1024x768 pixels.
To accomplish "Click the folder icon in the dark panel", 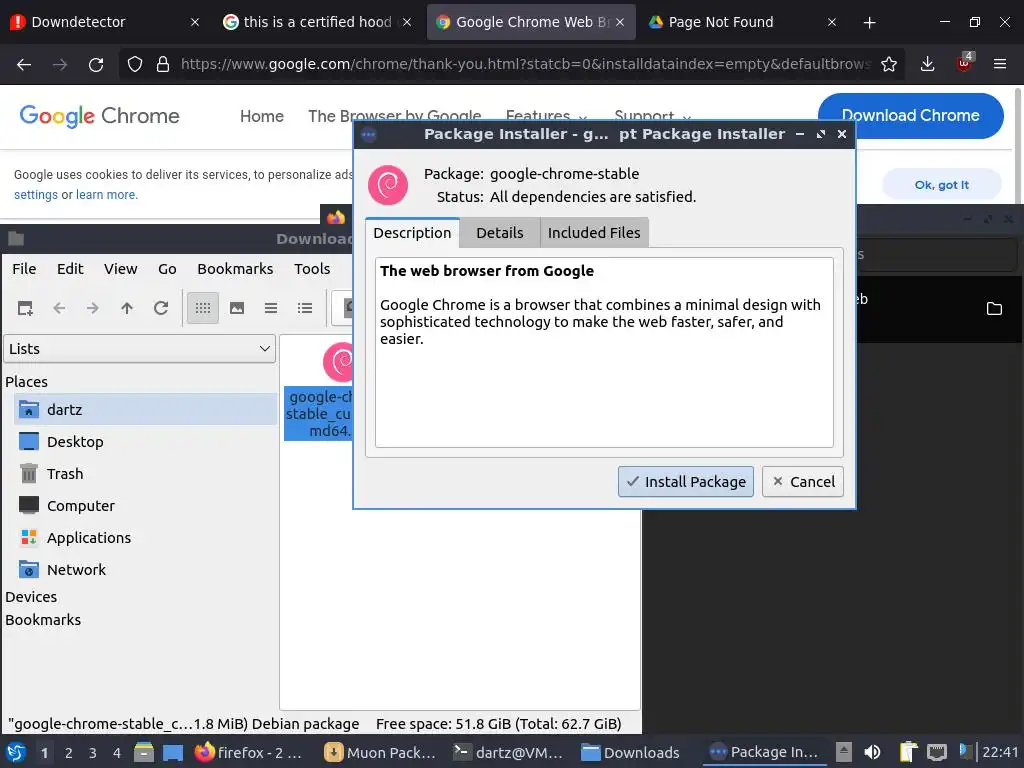I will [994, 308].
